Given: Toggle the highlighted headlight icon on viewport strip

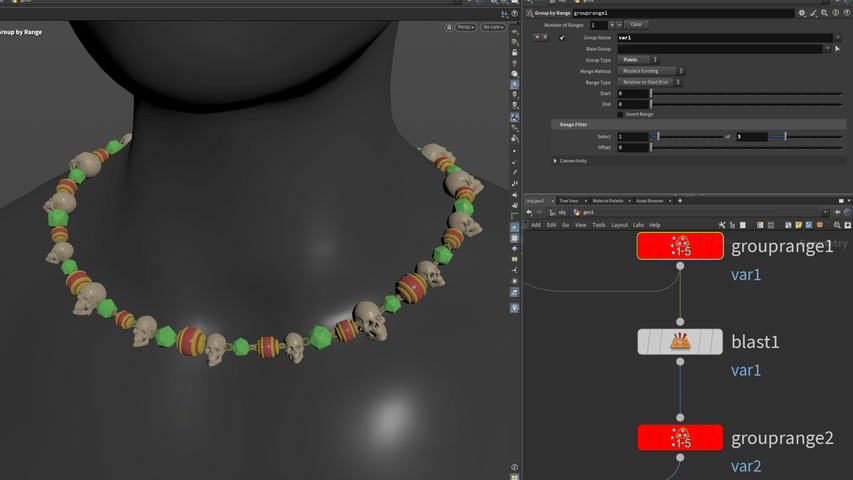Looking at the screenshot, I should (515, 85).
